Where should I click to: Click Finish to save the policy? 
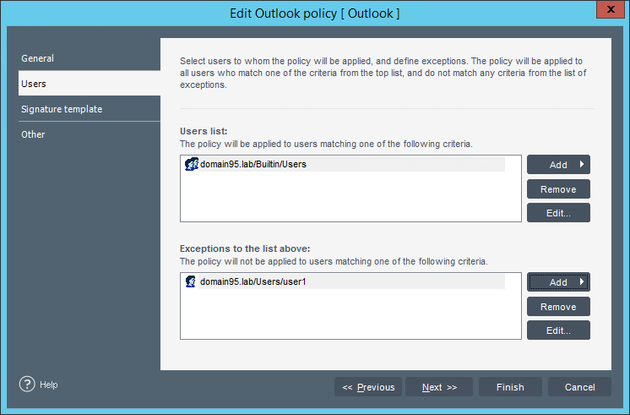pos(510,387)
